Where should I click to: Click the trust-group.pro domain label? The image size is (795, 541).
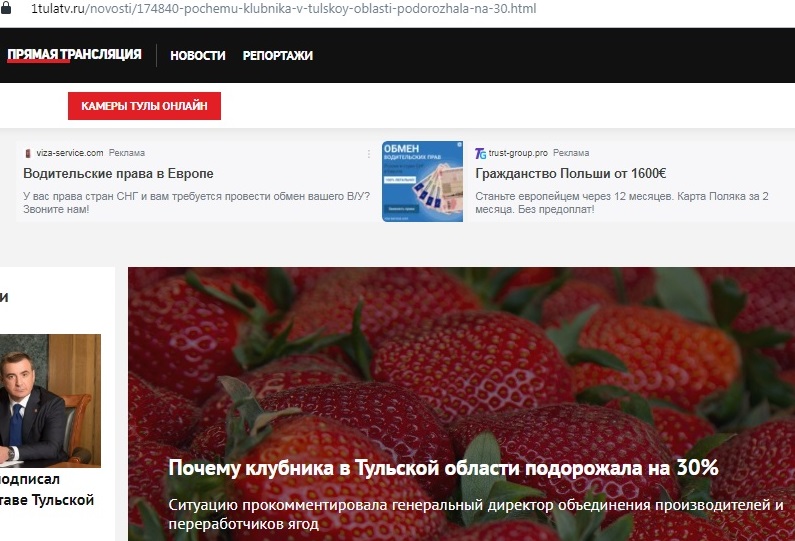pyautogui.click(x=518, y=153)
